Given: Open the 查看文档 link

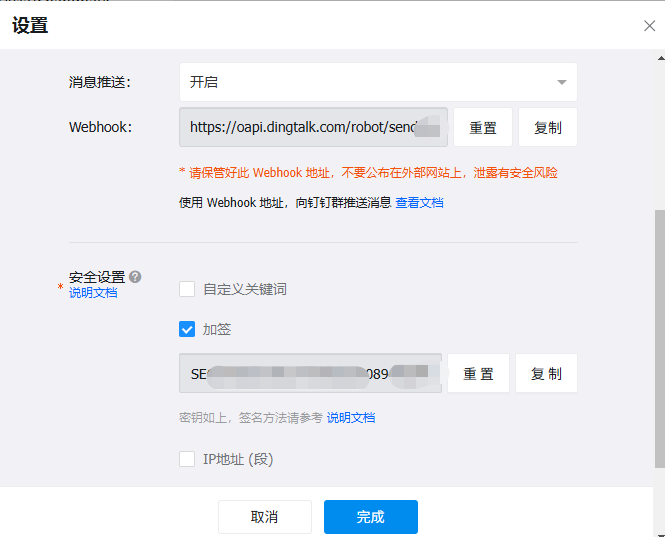Looking at the screenshot, I should (x=419, y=202).
